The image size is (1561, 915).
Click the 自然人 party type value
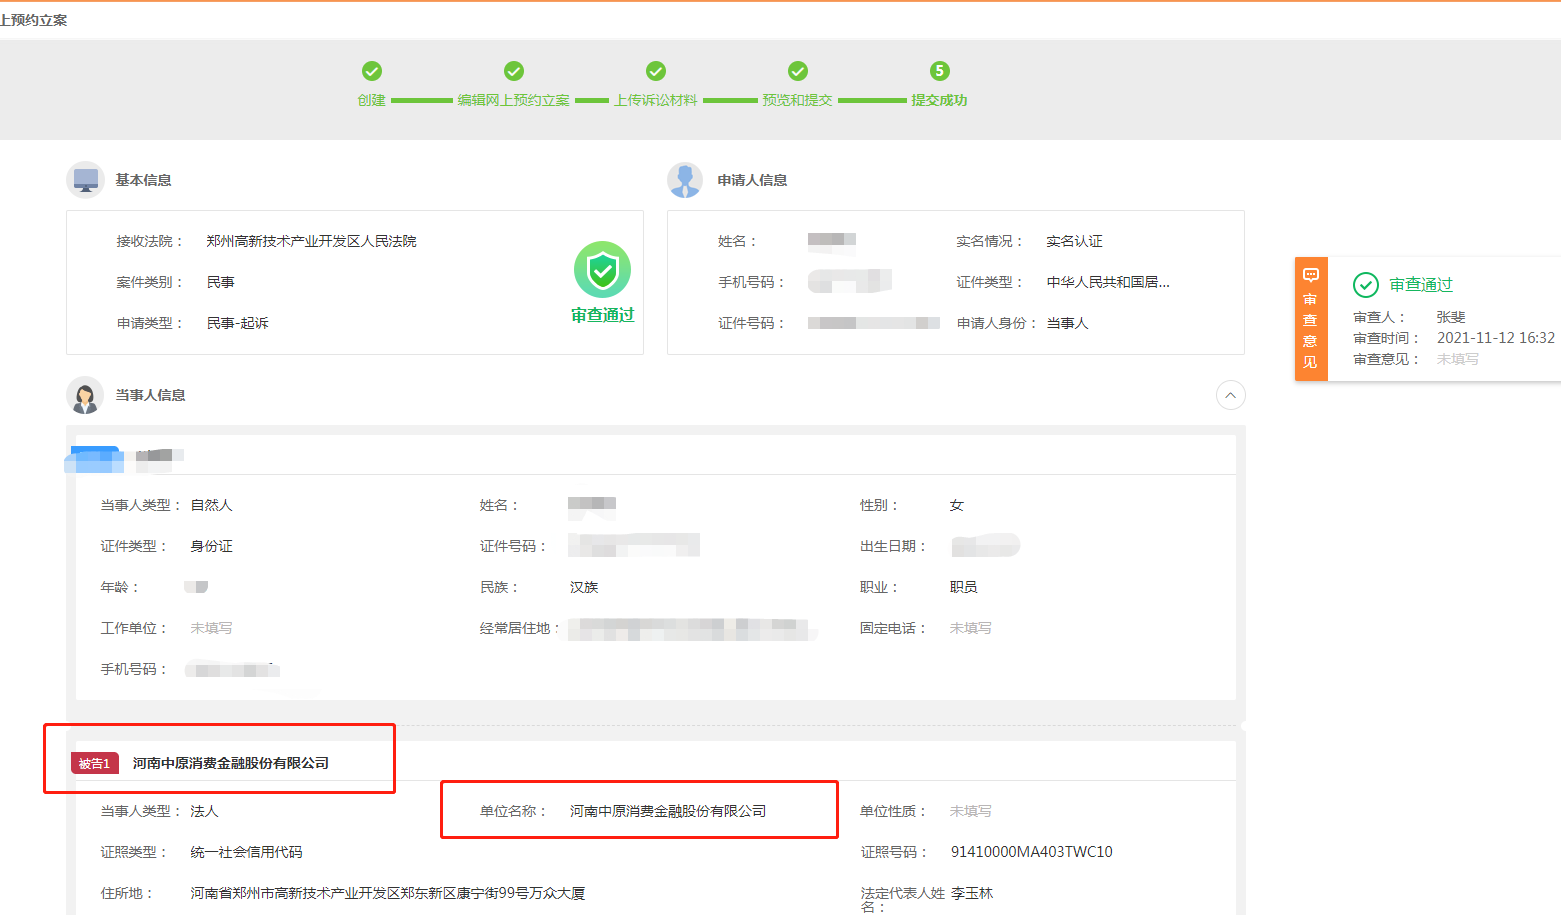coord(211,505)
